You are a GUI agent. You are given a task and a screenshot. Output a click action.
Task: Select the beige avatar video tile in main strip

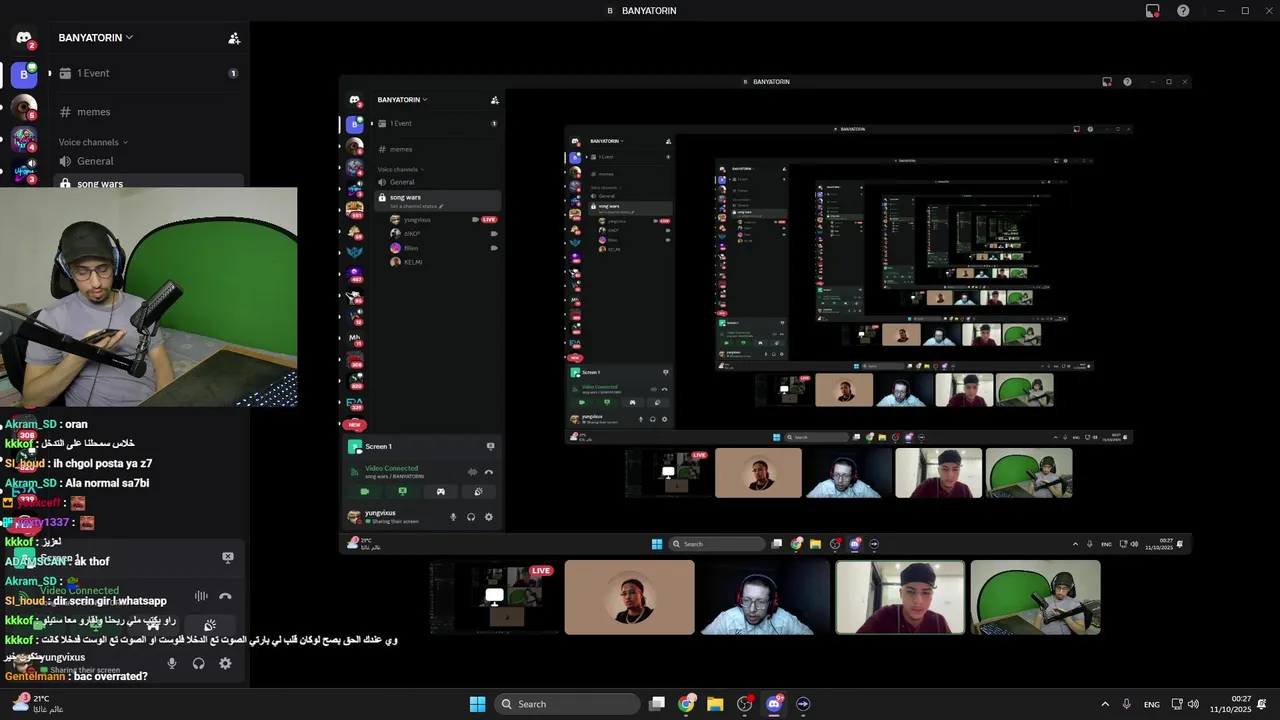[629, 597]
